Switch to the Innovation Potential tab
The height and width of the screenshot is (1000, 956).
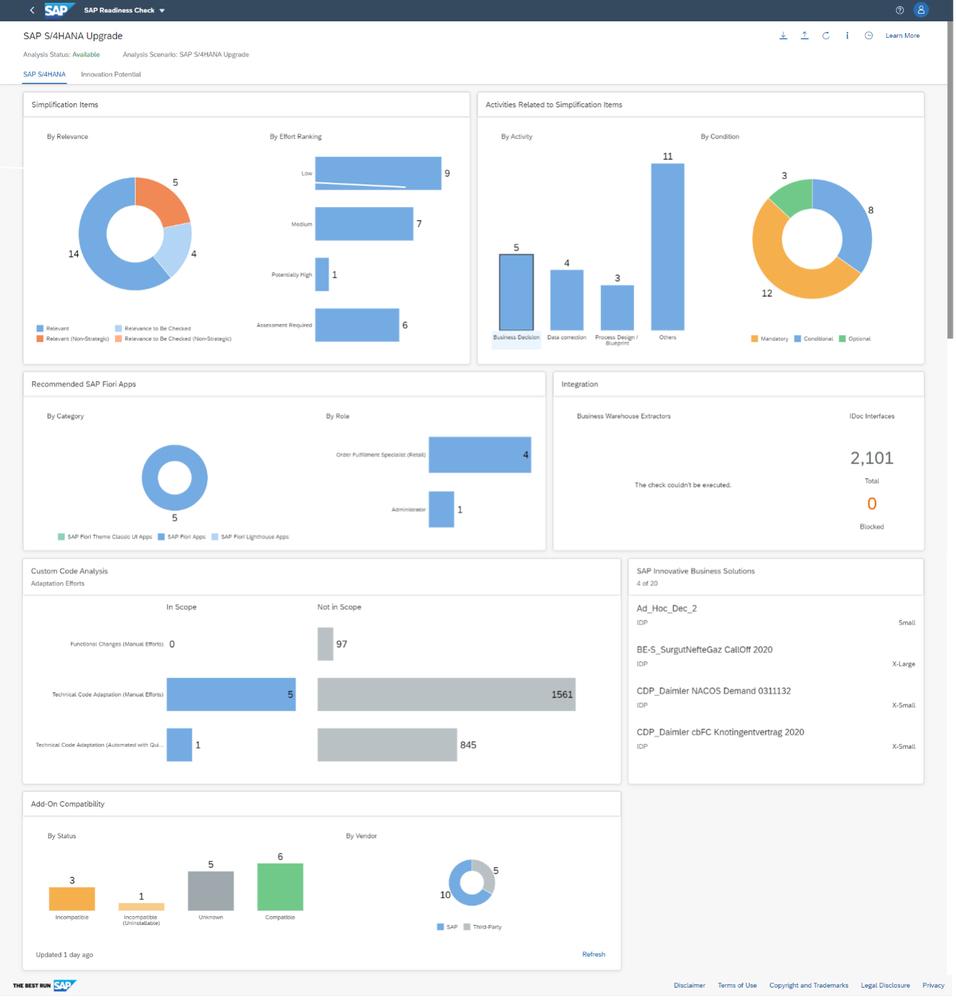(x=110, y=75)
